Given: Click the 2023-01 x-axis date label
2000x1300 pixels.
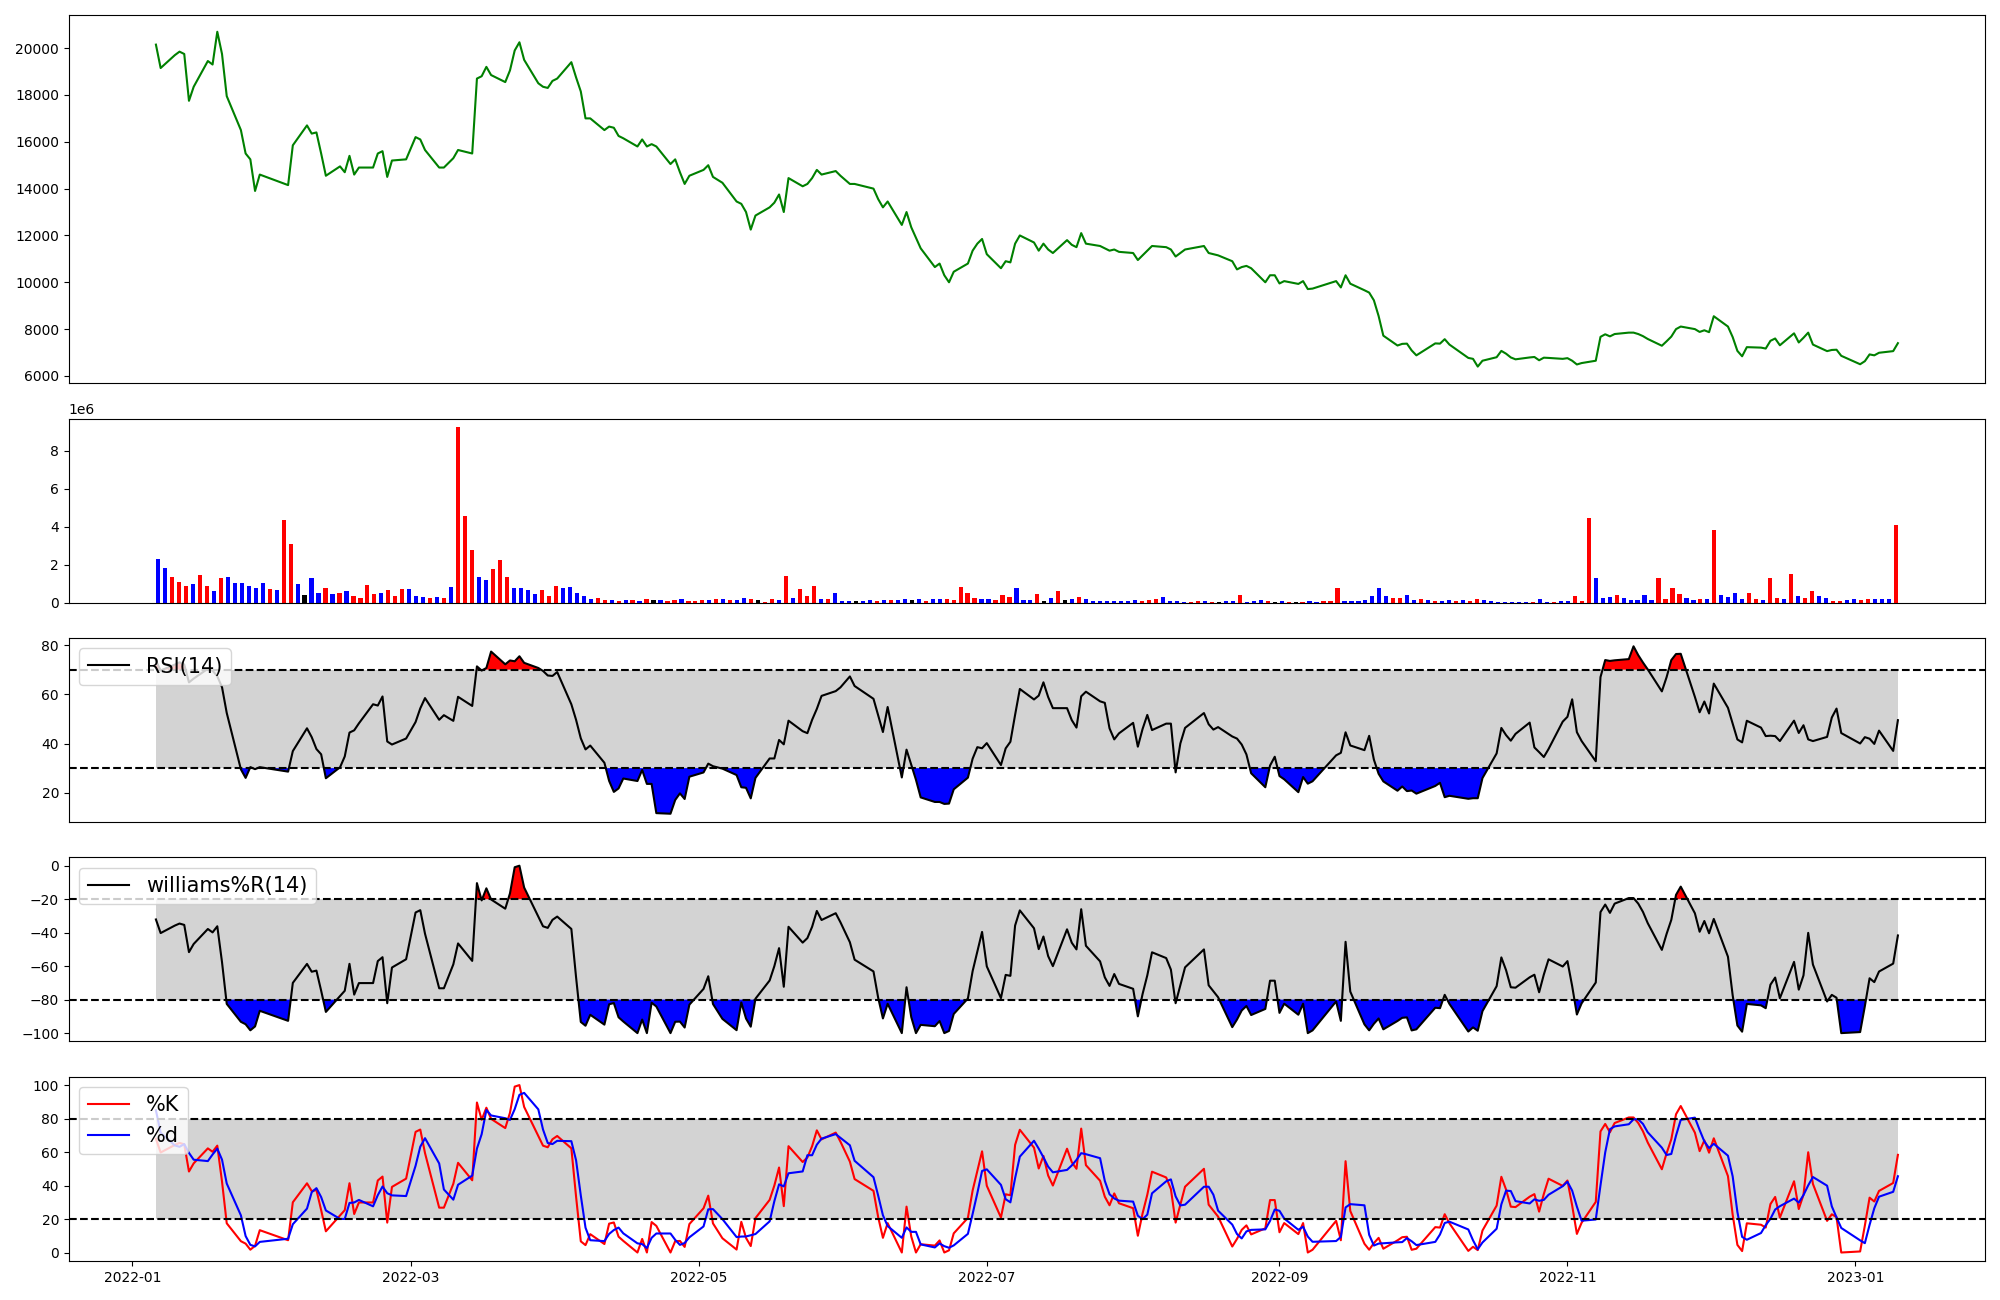Looking at the screenshot, I should click(1856, 1277).
